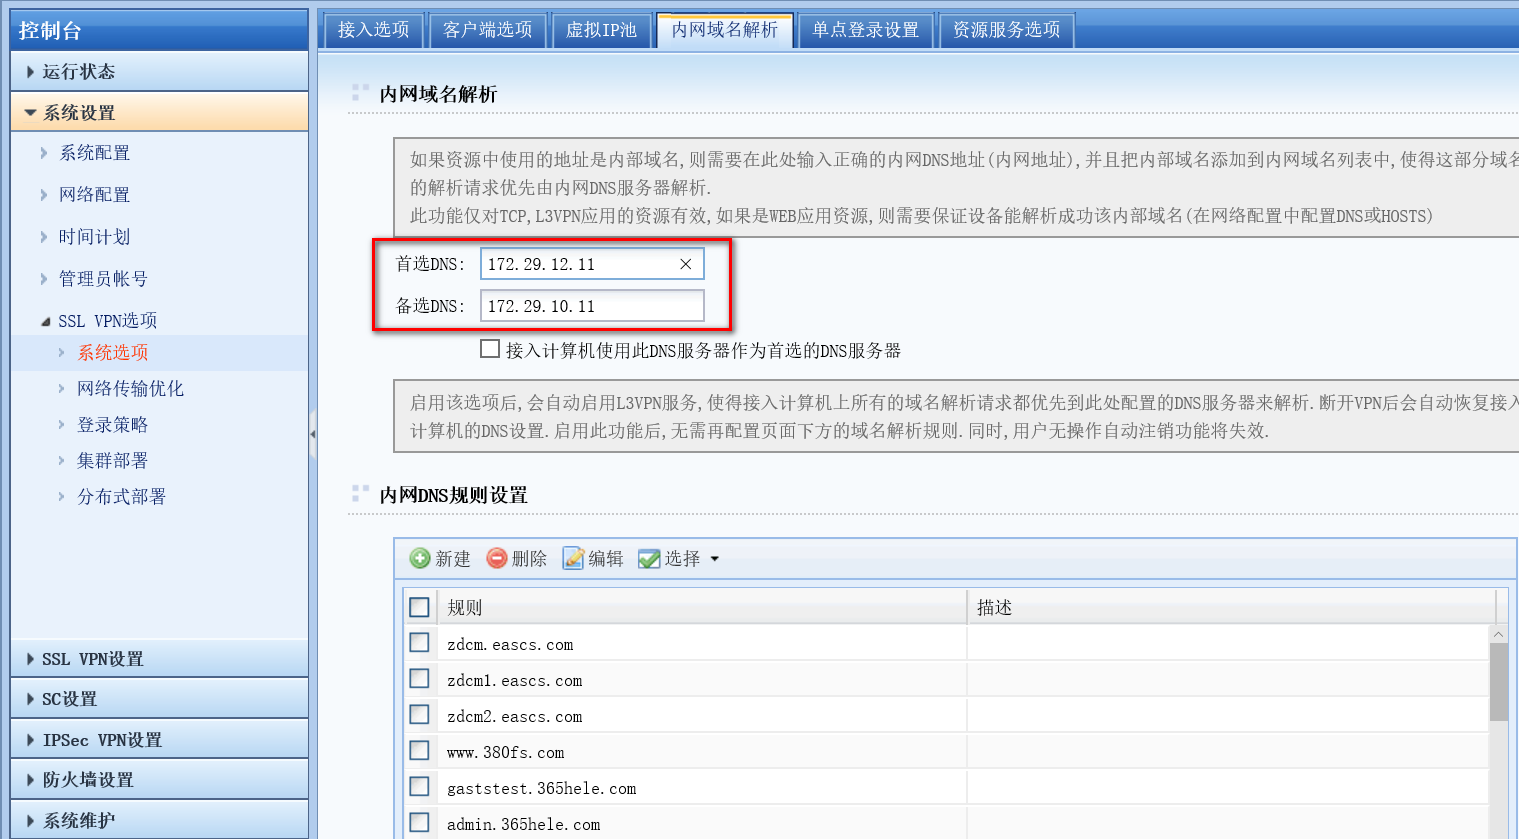Click the red Delete (删除) icon

coord(496,558)
